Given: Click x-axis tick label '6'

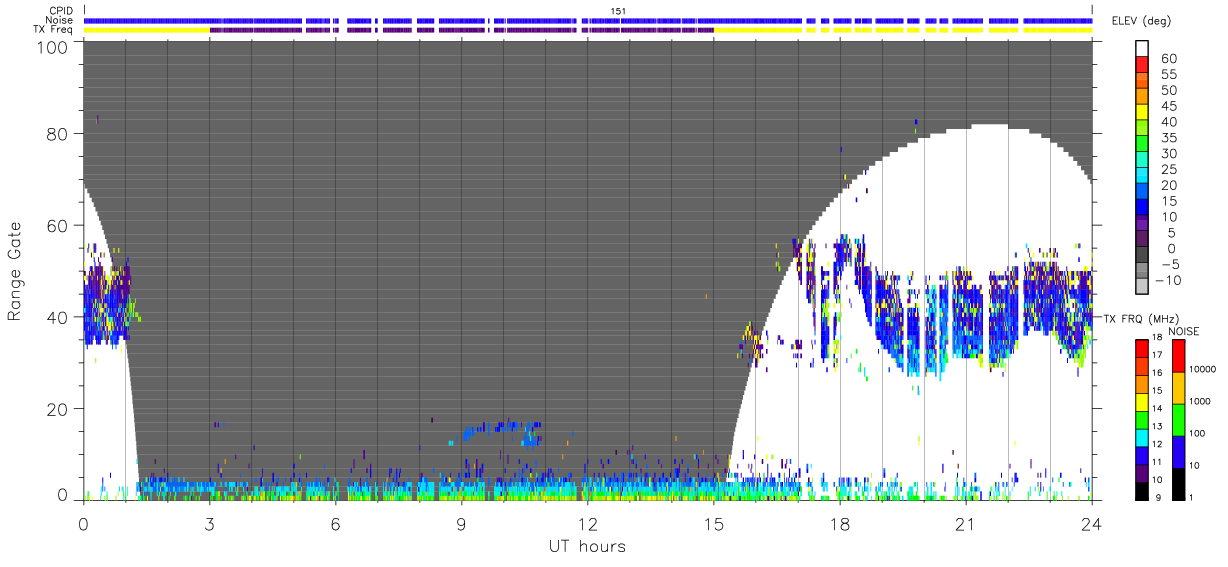Looking at the screenshot, I should pyautogui.click(x=335, y=523).
